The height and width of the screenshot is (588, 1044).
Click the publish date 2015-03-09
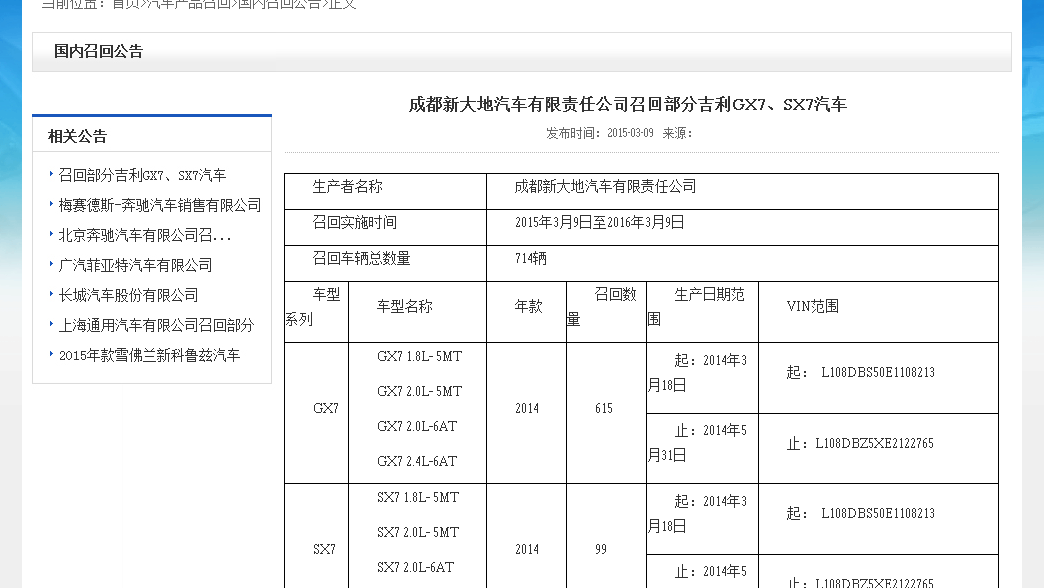point(630,133)
